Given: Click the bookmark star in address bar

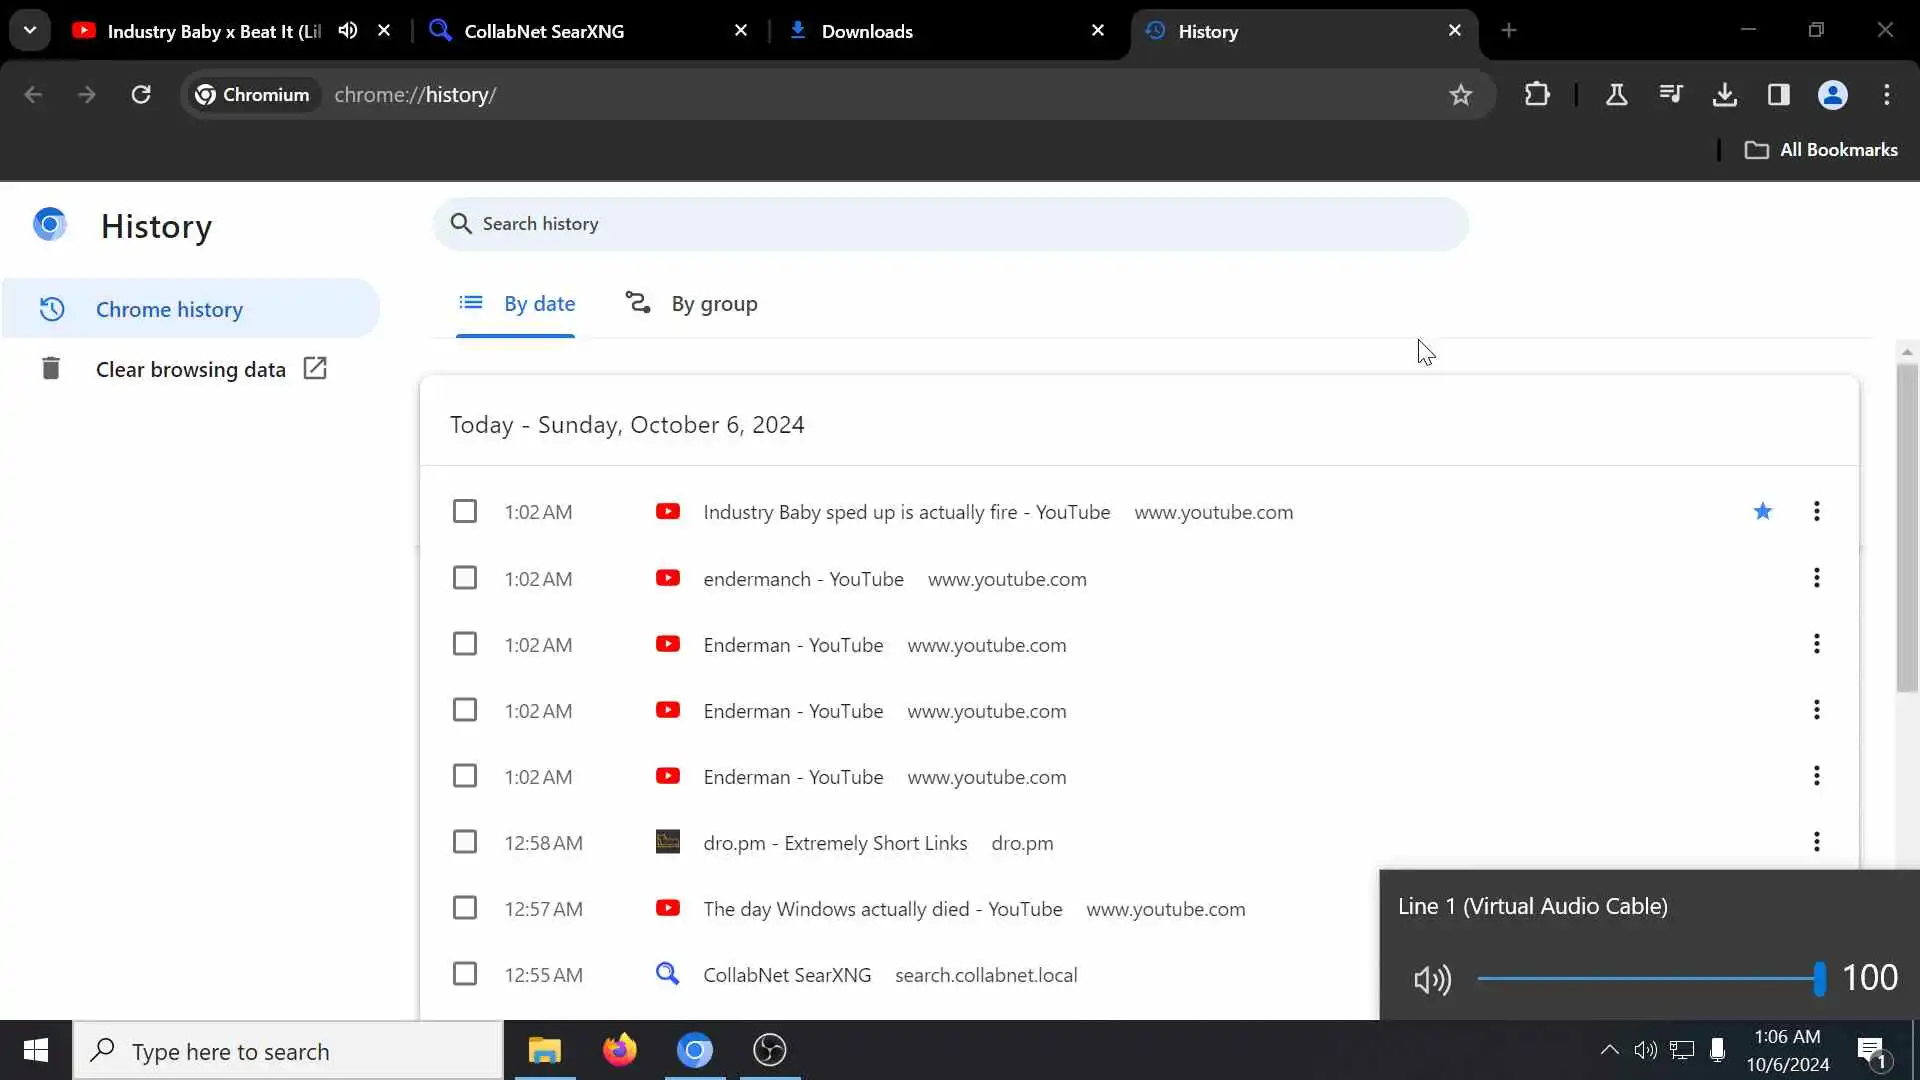Looking at the screenshot, I should [x=1460, y=95].
